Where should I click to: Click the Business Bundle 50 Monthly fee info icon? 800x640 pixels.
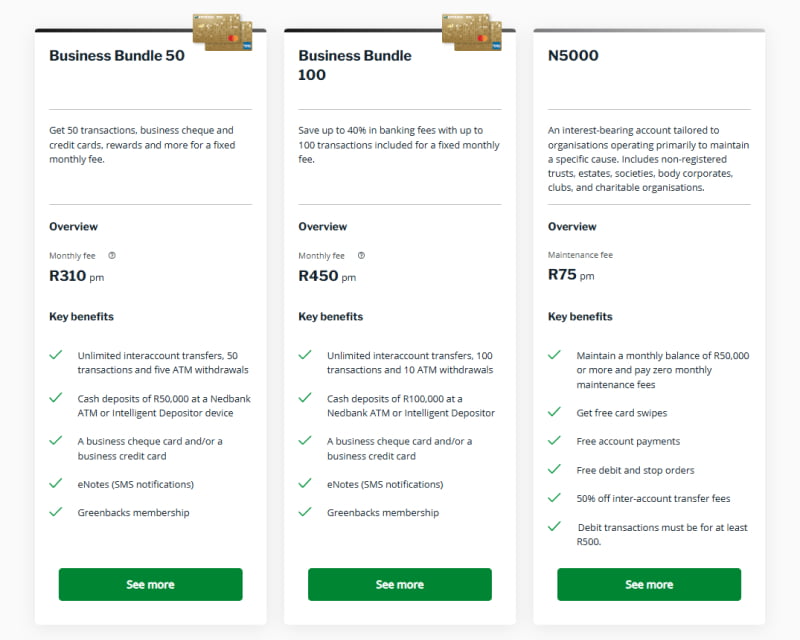point(112,255)
